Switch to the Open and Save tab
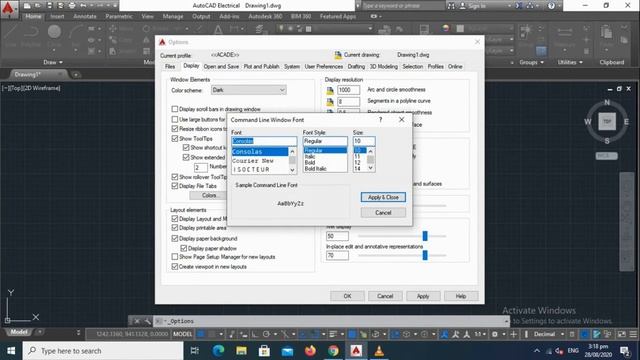This screenshot has height=360, width=640. pyautogui.click(x=221, y=67)
